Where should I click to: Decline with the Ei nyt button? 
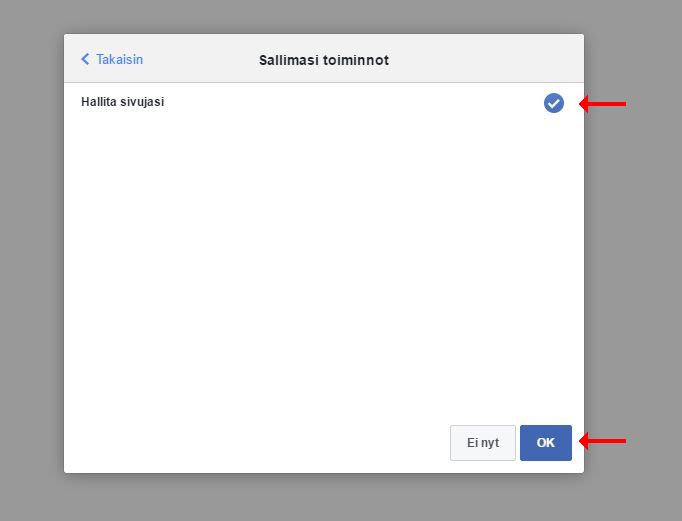point(483,443)
